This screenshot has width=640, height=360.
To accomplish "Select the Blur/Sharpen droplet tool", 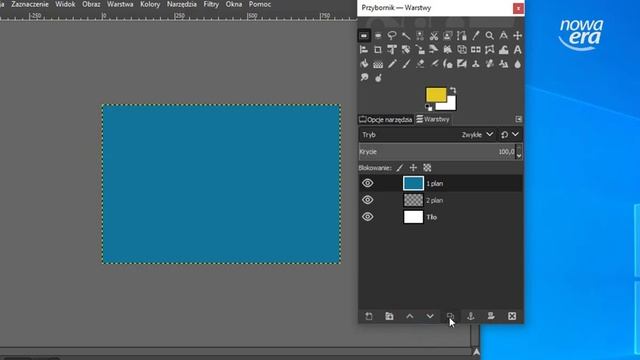I will [518, 64].
